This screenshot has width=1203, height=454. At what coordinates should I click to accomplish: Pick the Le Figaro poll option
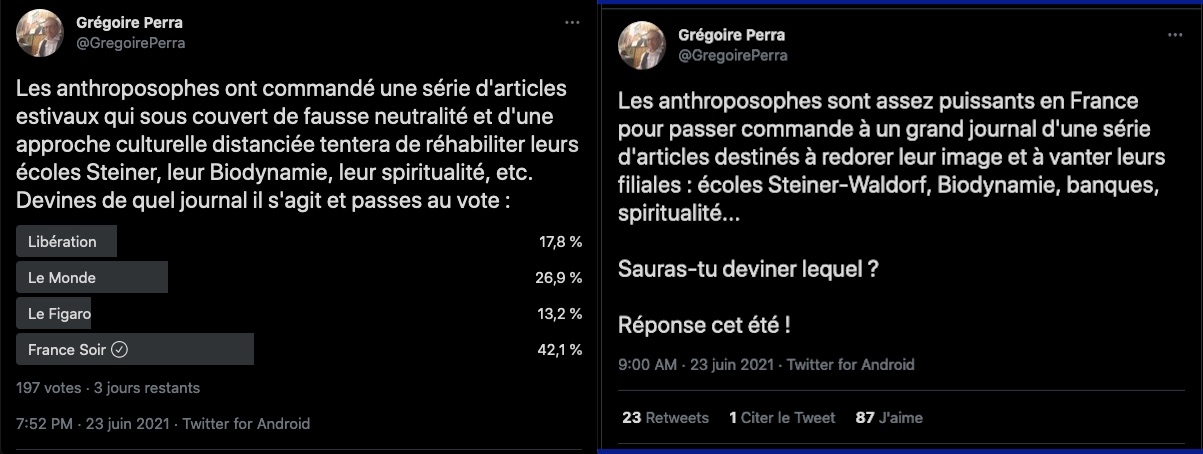61,314
